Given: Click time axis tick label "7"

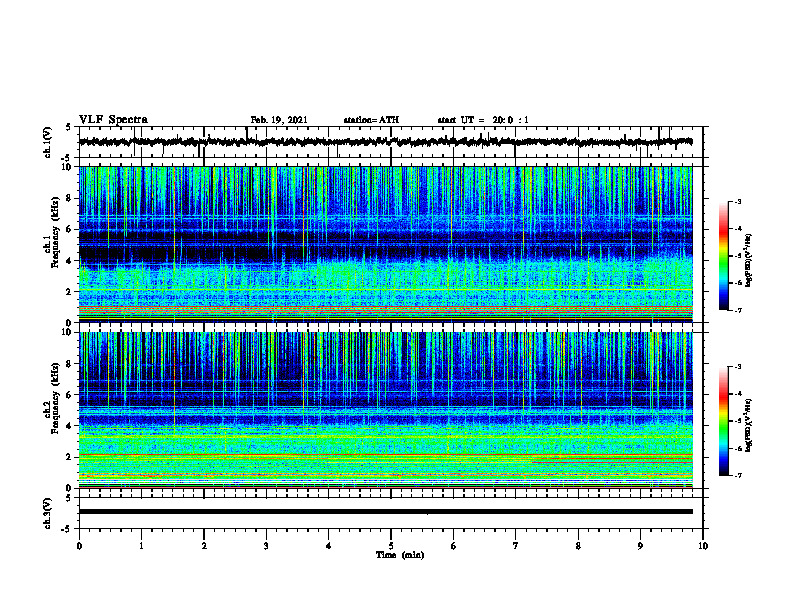Looking at the screenshot, I should coord(516,546).
